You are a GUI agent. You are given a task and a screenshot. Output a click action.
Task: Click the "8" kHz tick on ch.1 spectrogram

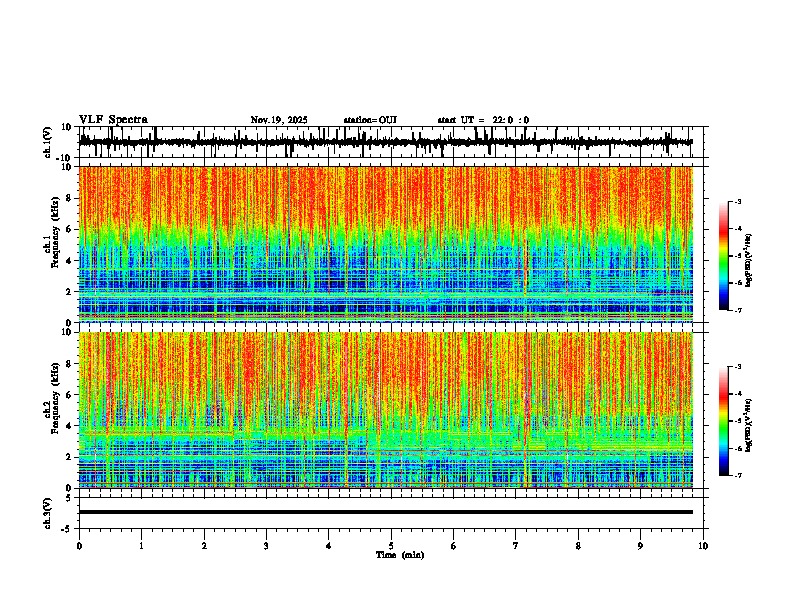point(70,198)
